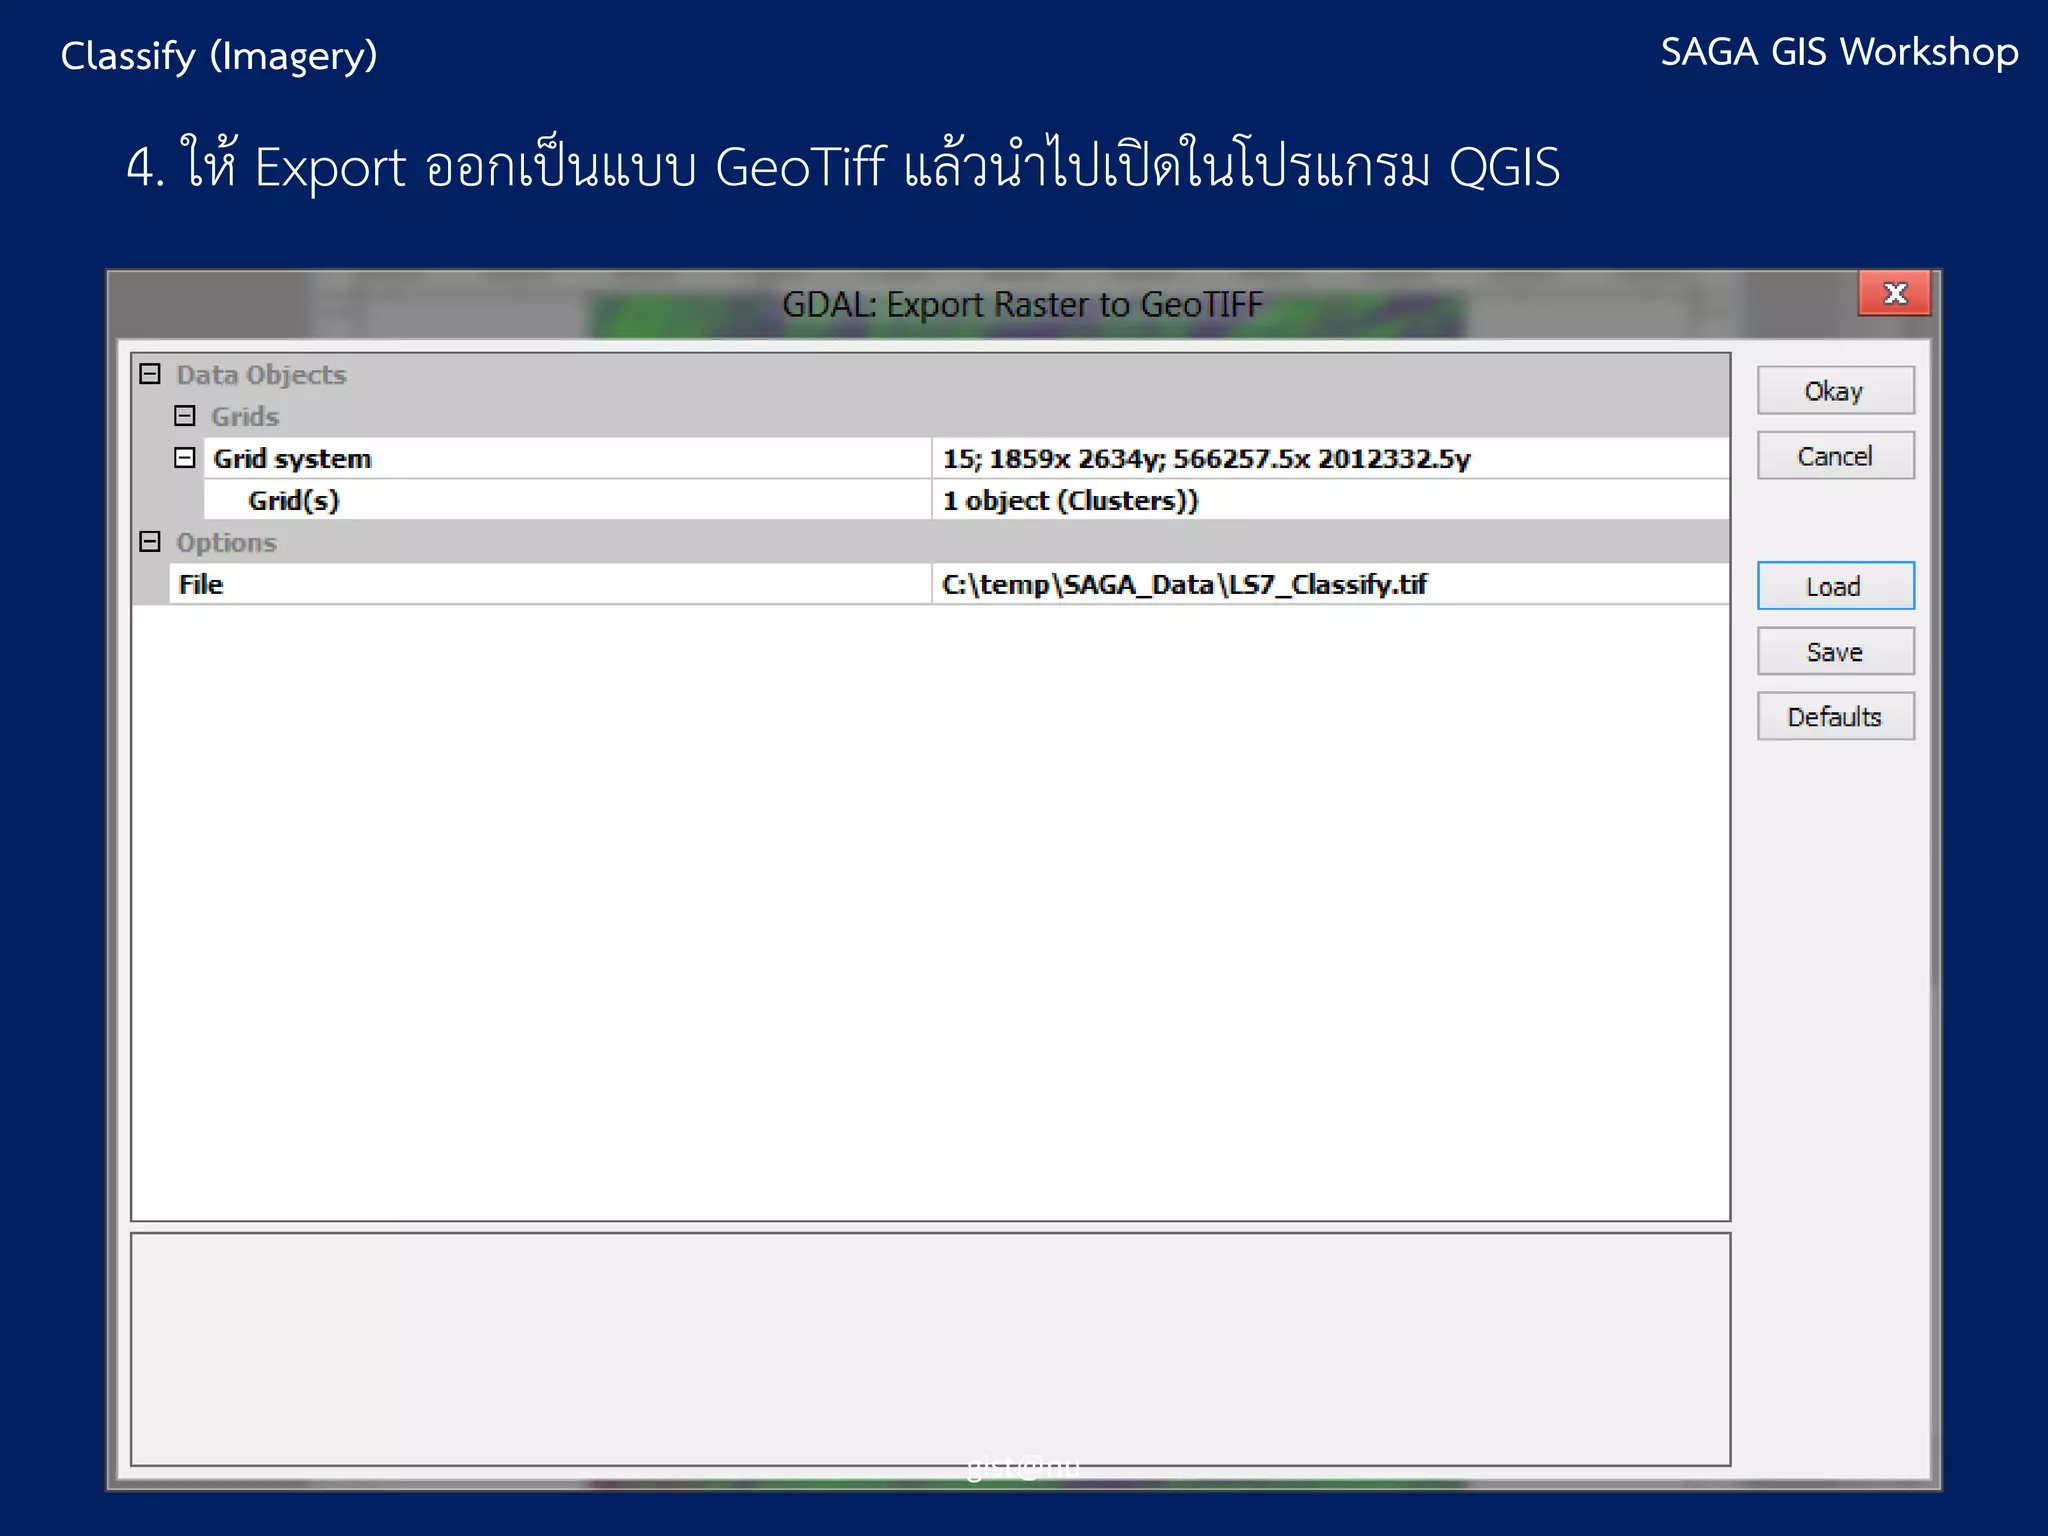Close the GDAL export dialog
Screen dimensions: 2048x1536
click(x=1894, y=293)
